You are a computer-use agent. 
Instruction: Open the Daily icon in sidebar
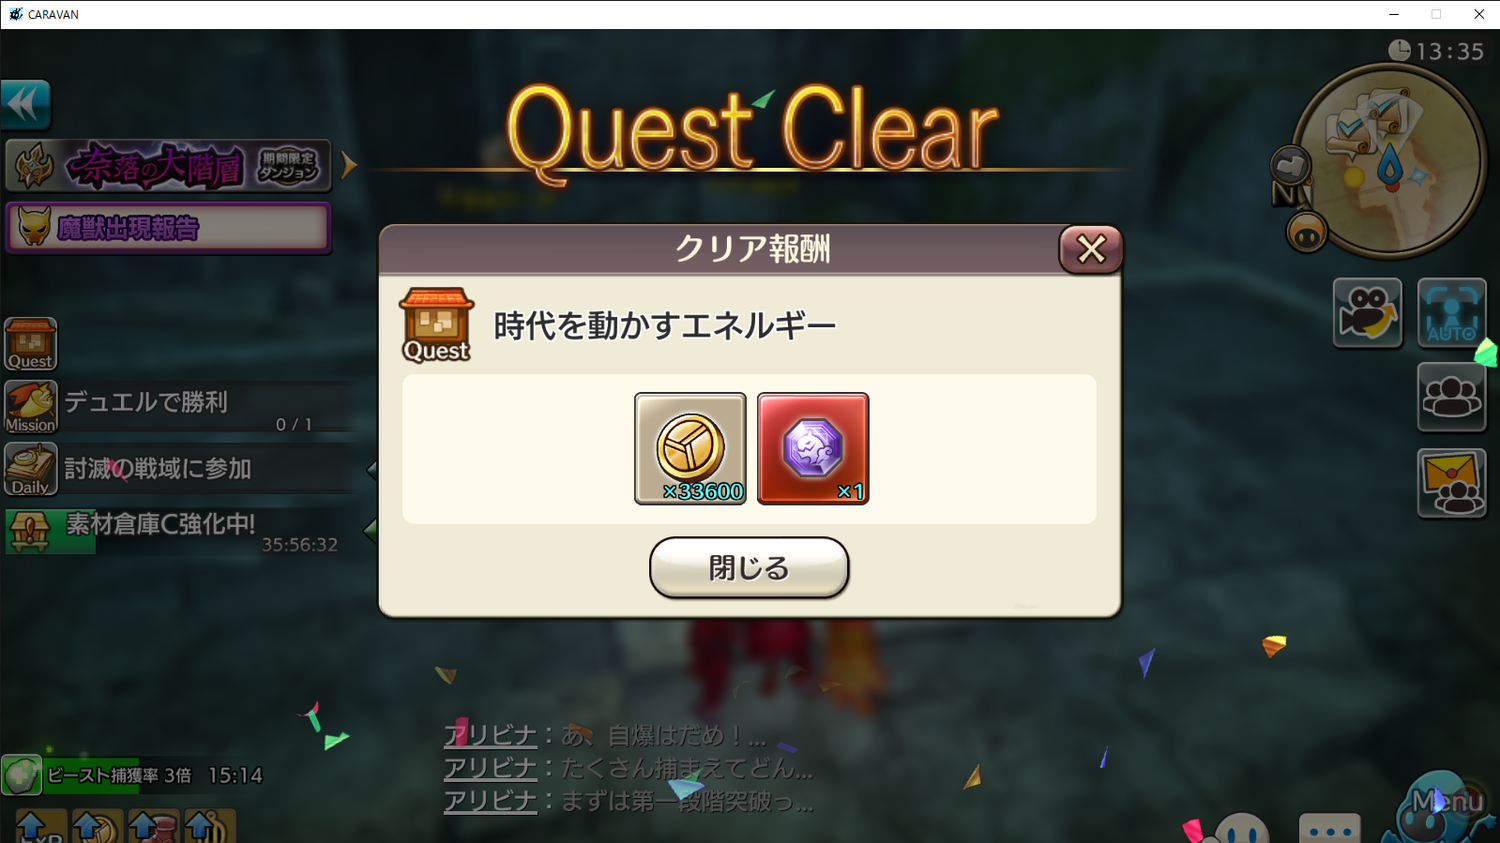pyautogui.click(x=31, y=469)
